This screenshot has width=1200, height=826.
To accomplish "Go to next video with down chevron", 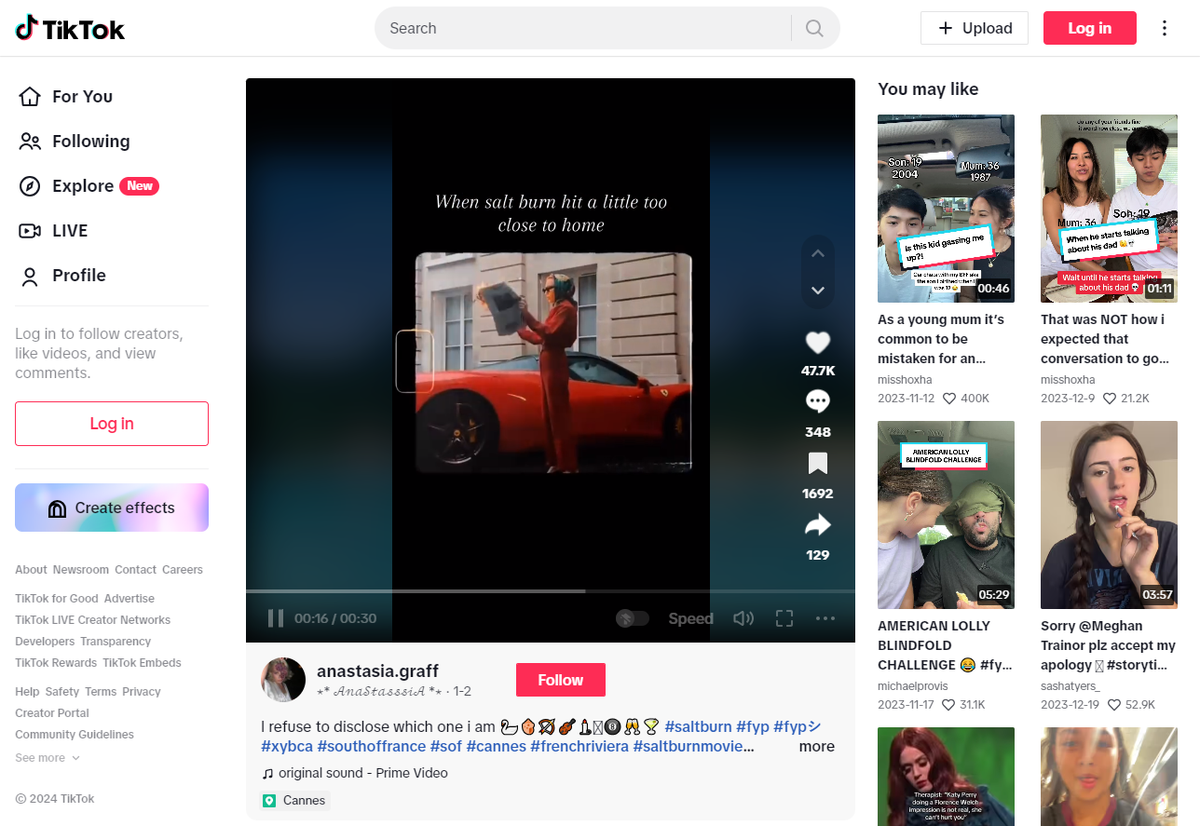I will coord(817,290).
